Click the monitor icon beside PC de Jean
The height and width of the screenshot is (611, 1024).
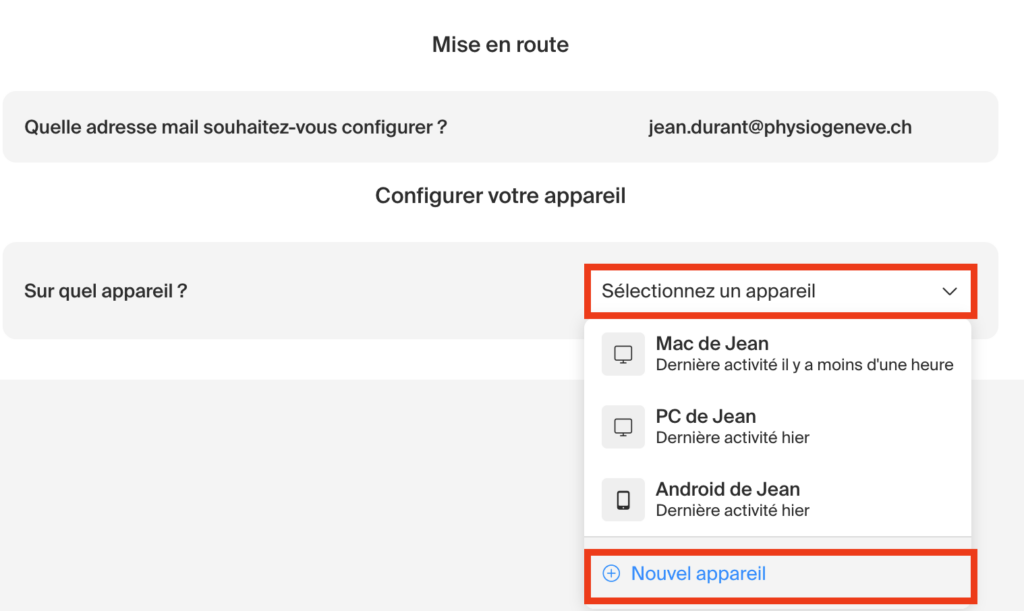click(623, 427)
